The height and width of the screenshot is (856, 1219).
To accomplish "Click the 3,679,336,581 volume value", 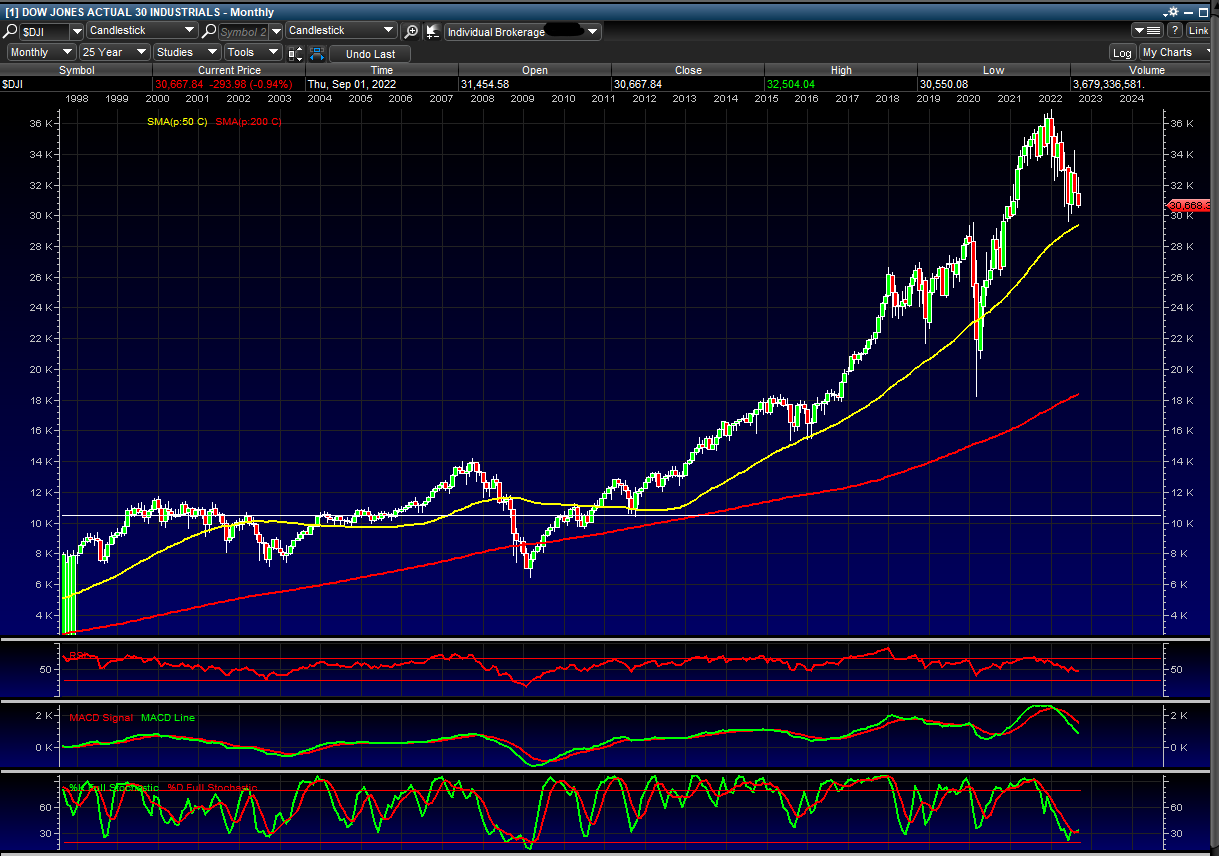I will 1108,84.
